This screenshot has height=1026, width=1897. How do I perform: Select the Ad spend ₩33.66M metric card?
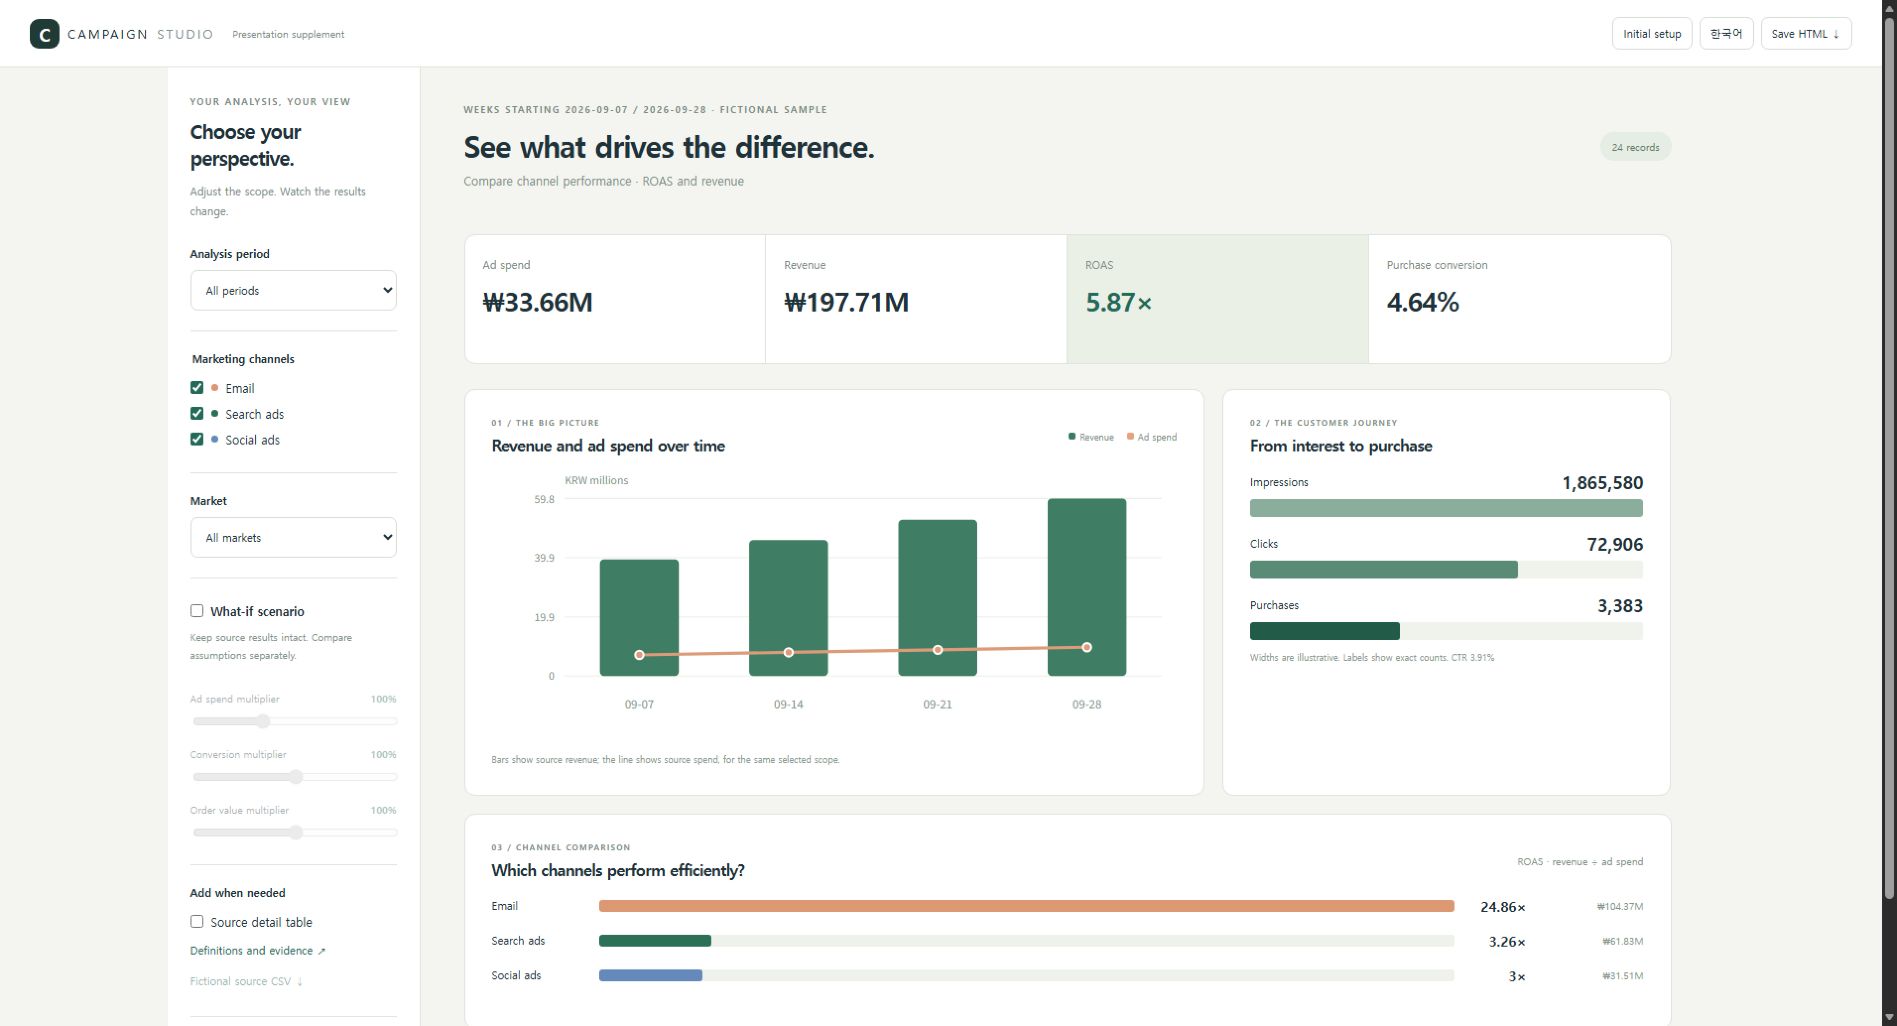tap(615, 299)
